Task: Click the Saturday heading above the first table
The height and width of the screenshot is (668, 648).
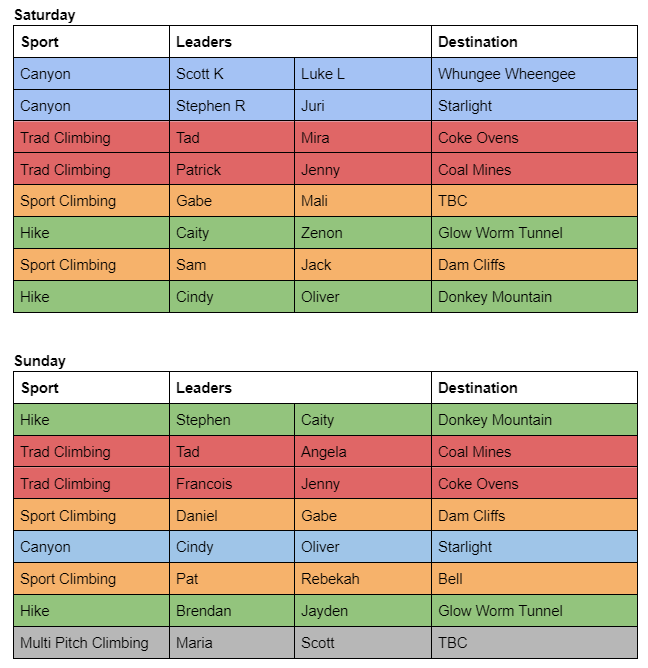Action: click(x=45, y=15)
